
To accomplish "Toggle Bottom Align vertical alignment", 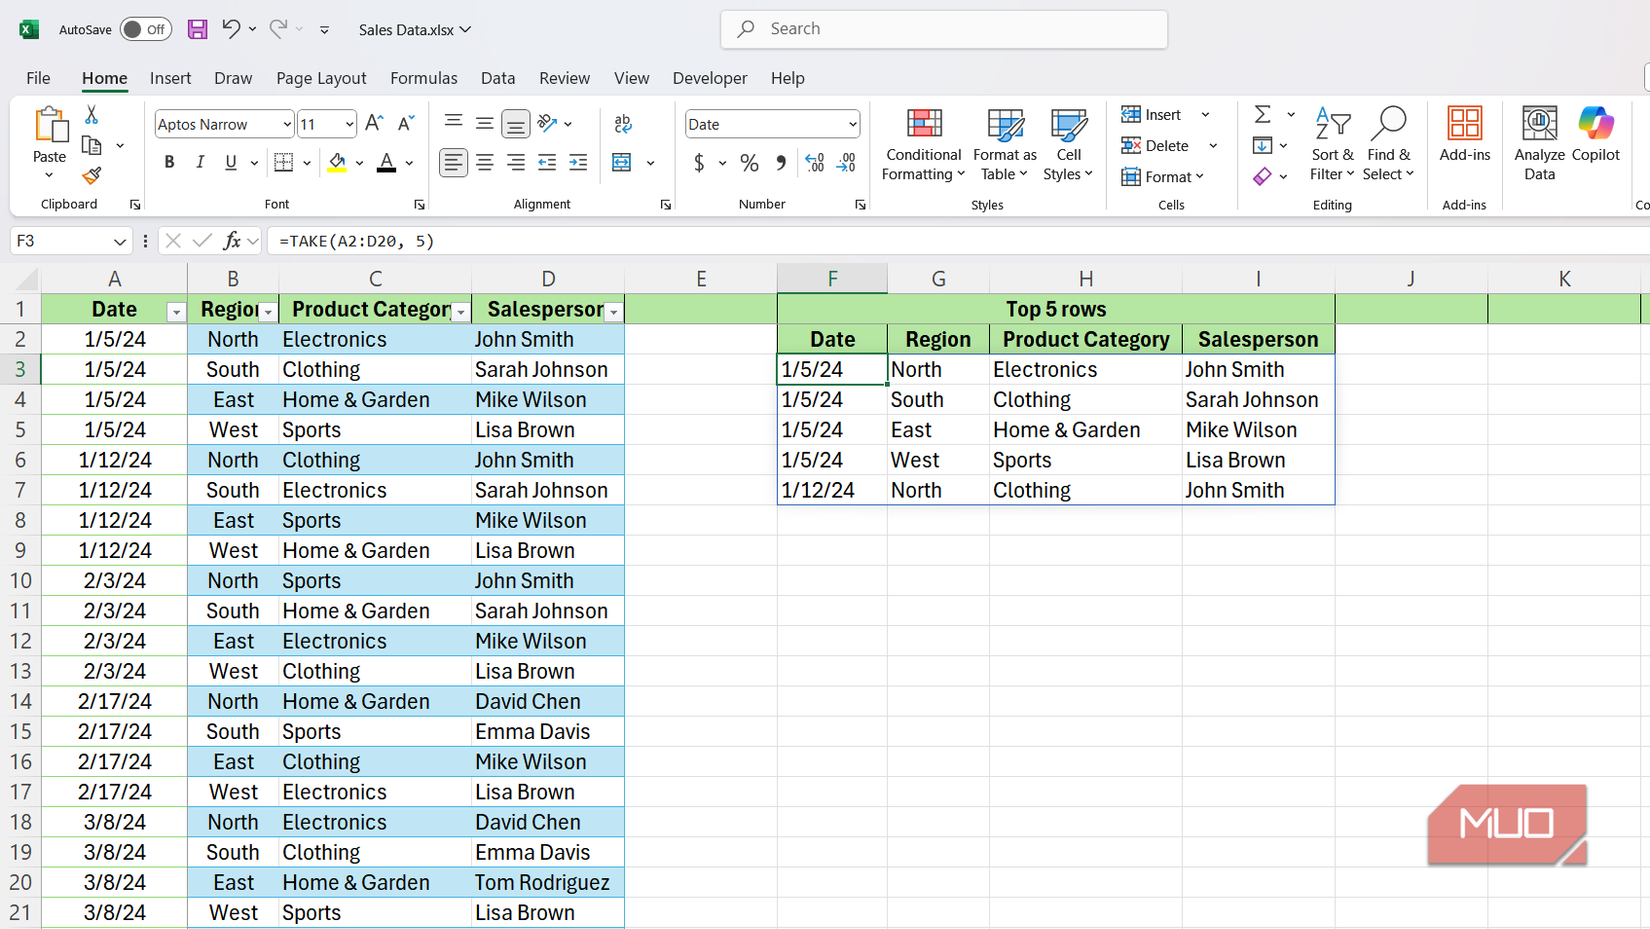I will click(516, 124).
